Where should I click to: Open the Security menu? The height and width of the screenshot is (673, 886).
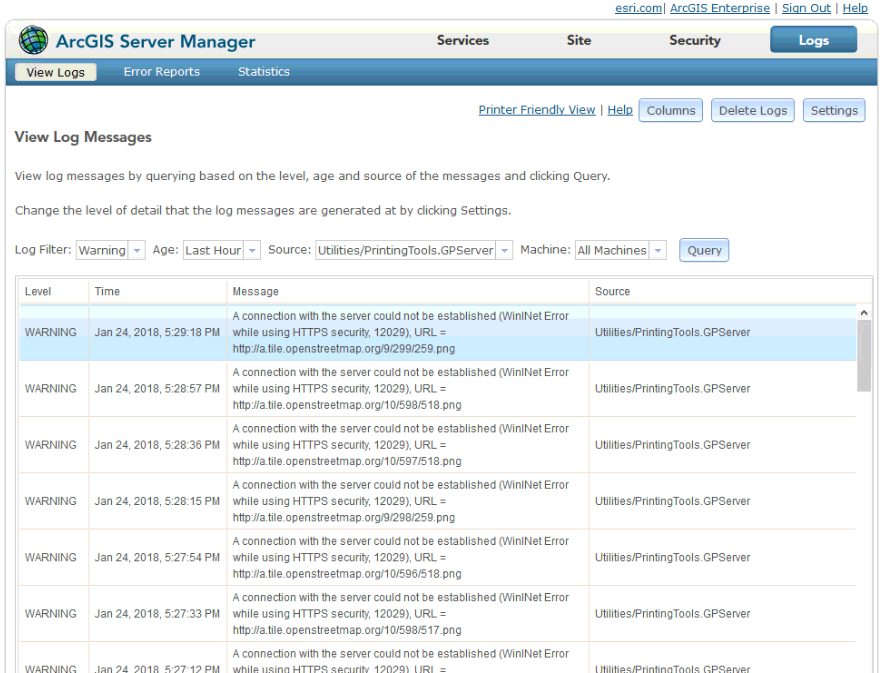click(x=694, y=41)
